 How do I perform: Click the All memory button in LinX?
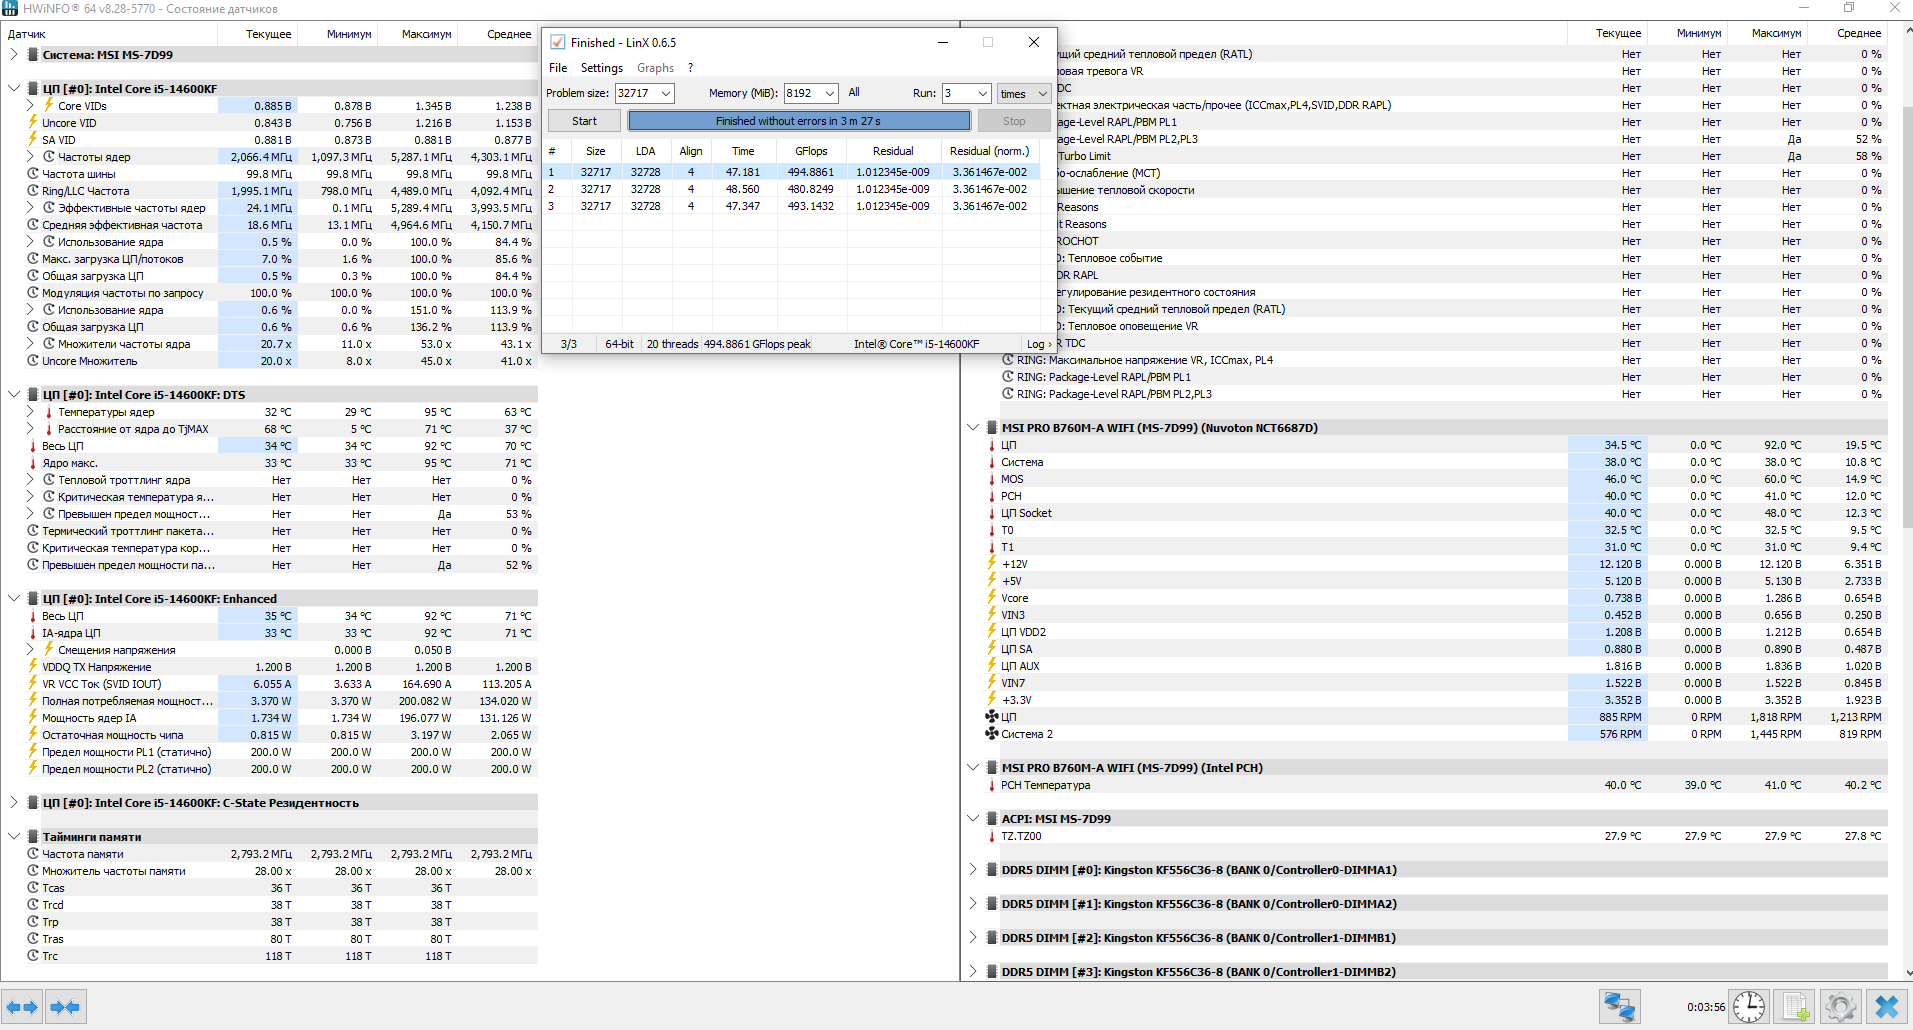pyautogui.click(x=854, y=92)
